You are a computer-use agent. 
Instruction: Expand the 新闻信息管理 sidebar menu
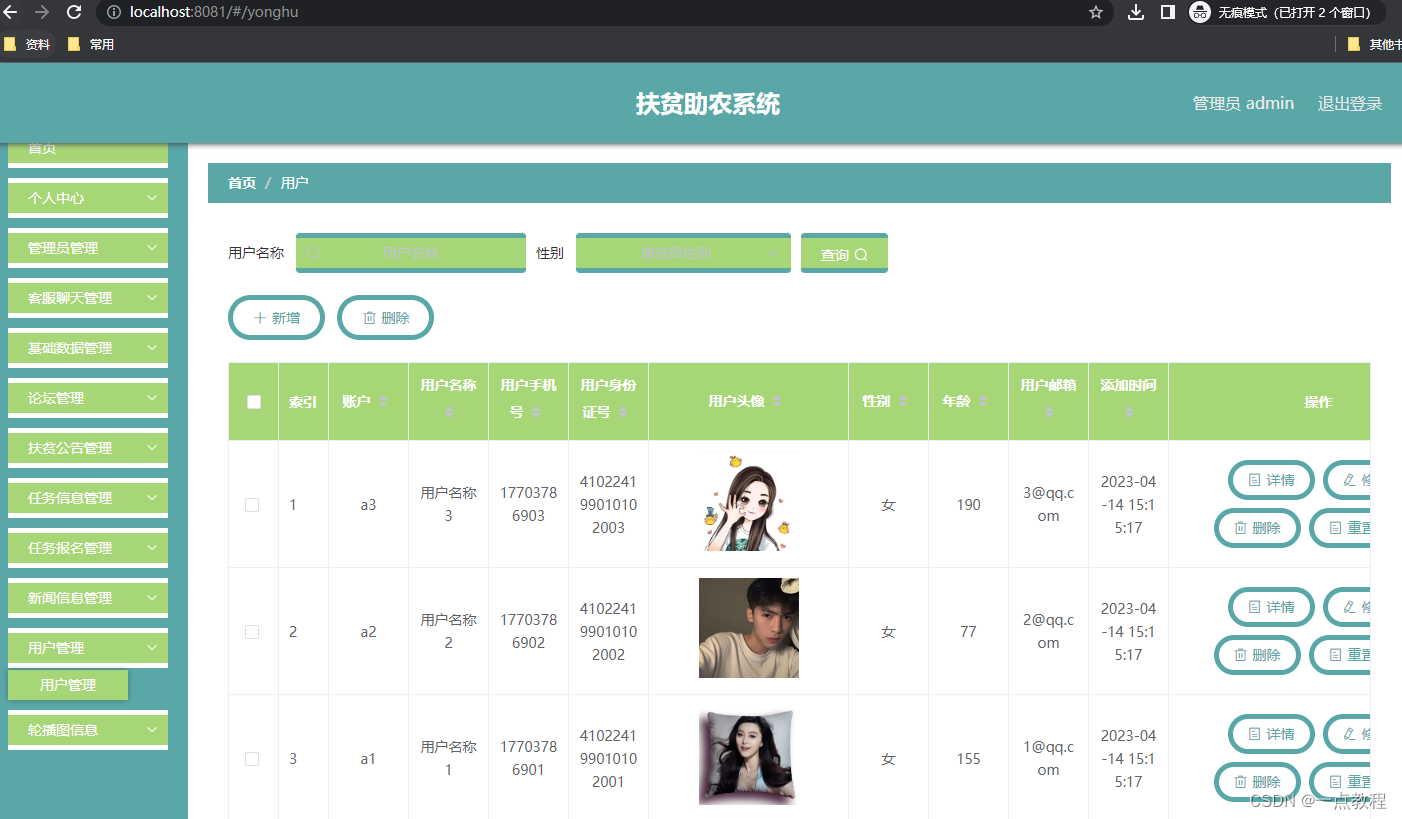[x=88, y=598]
